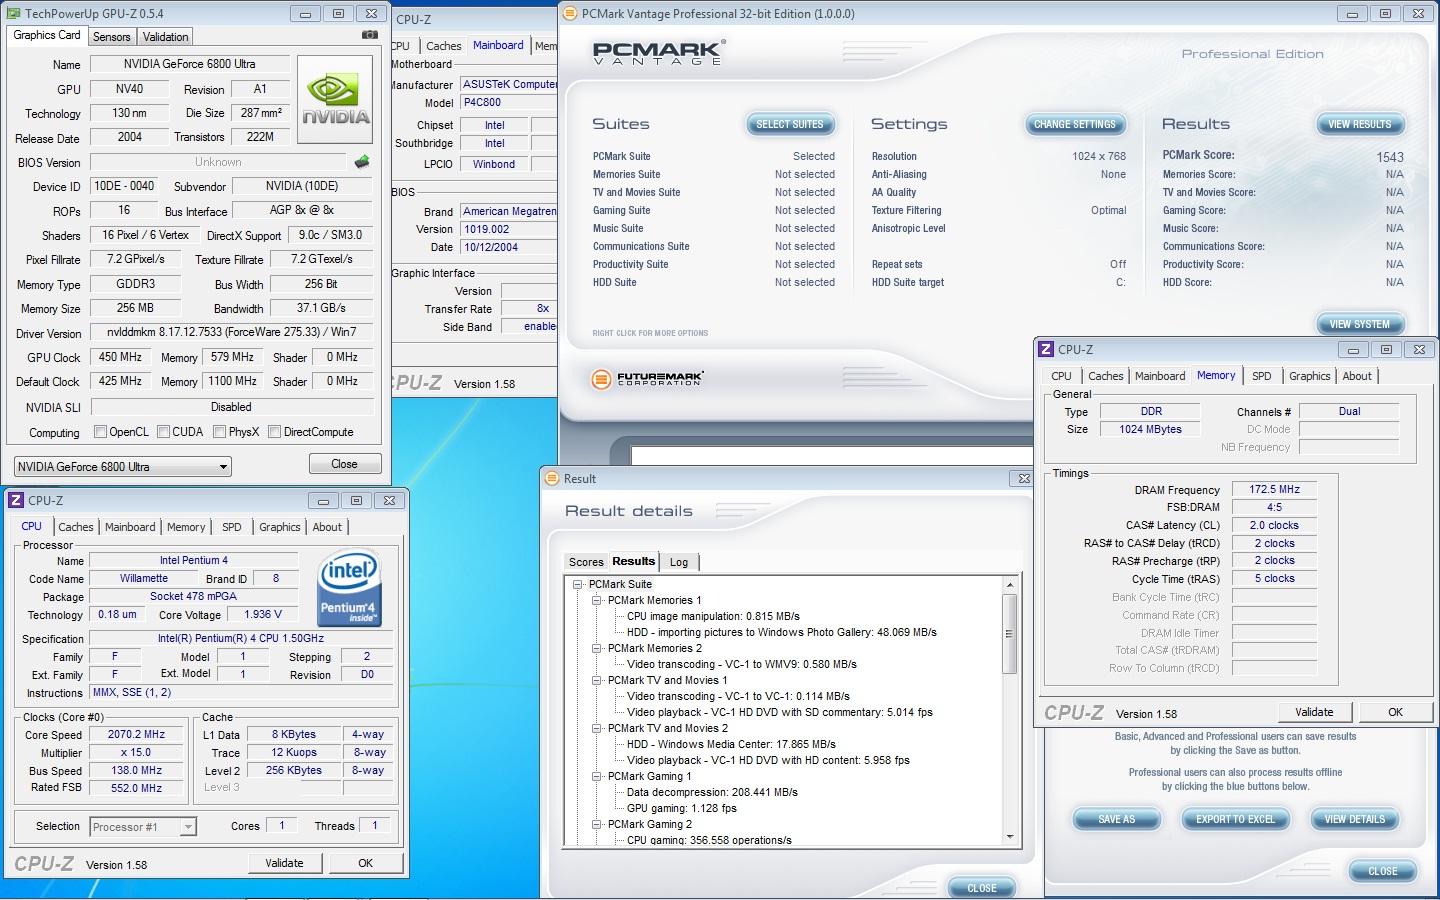Open Graphics tab in CPU-Z Memory window
Viewport: 1440px width, 900px height.
click(x=1309, y=376)
